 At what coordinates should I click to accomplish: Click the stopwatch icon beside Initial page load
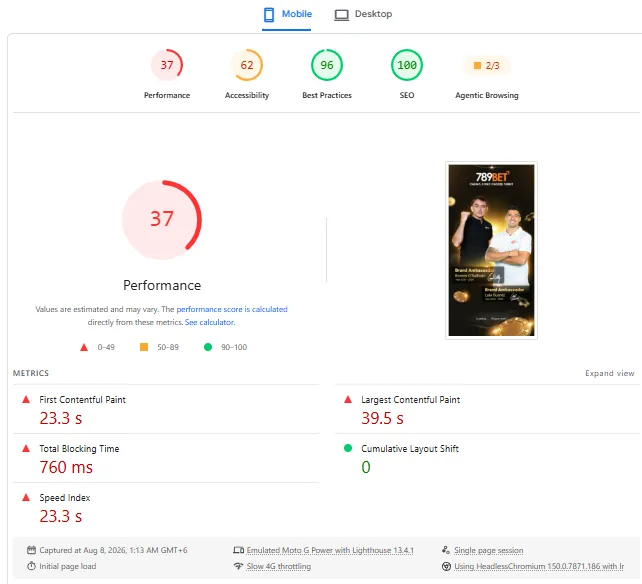tap(31, 566)
